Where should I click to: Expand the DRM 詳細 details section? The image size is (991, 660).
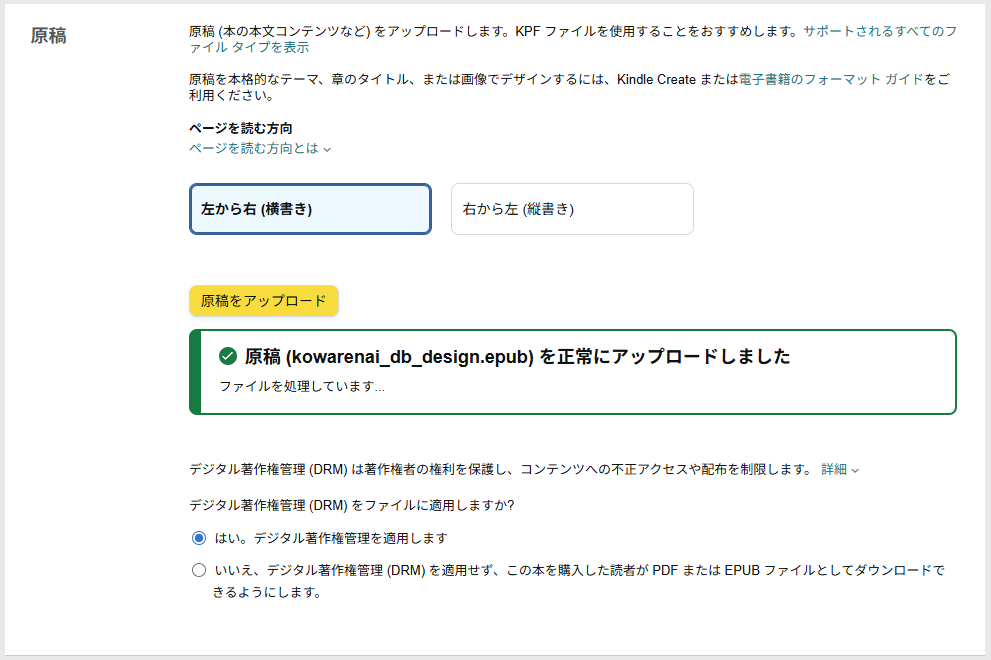tap(834, 469)
